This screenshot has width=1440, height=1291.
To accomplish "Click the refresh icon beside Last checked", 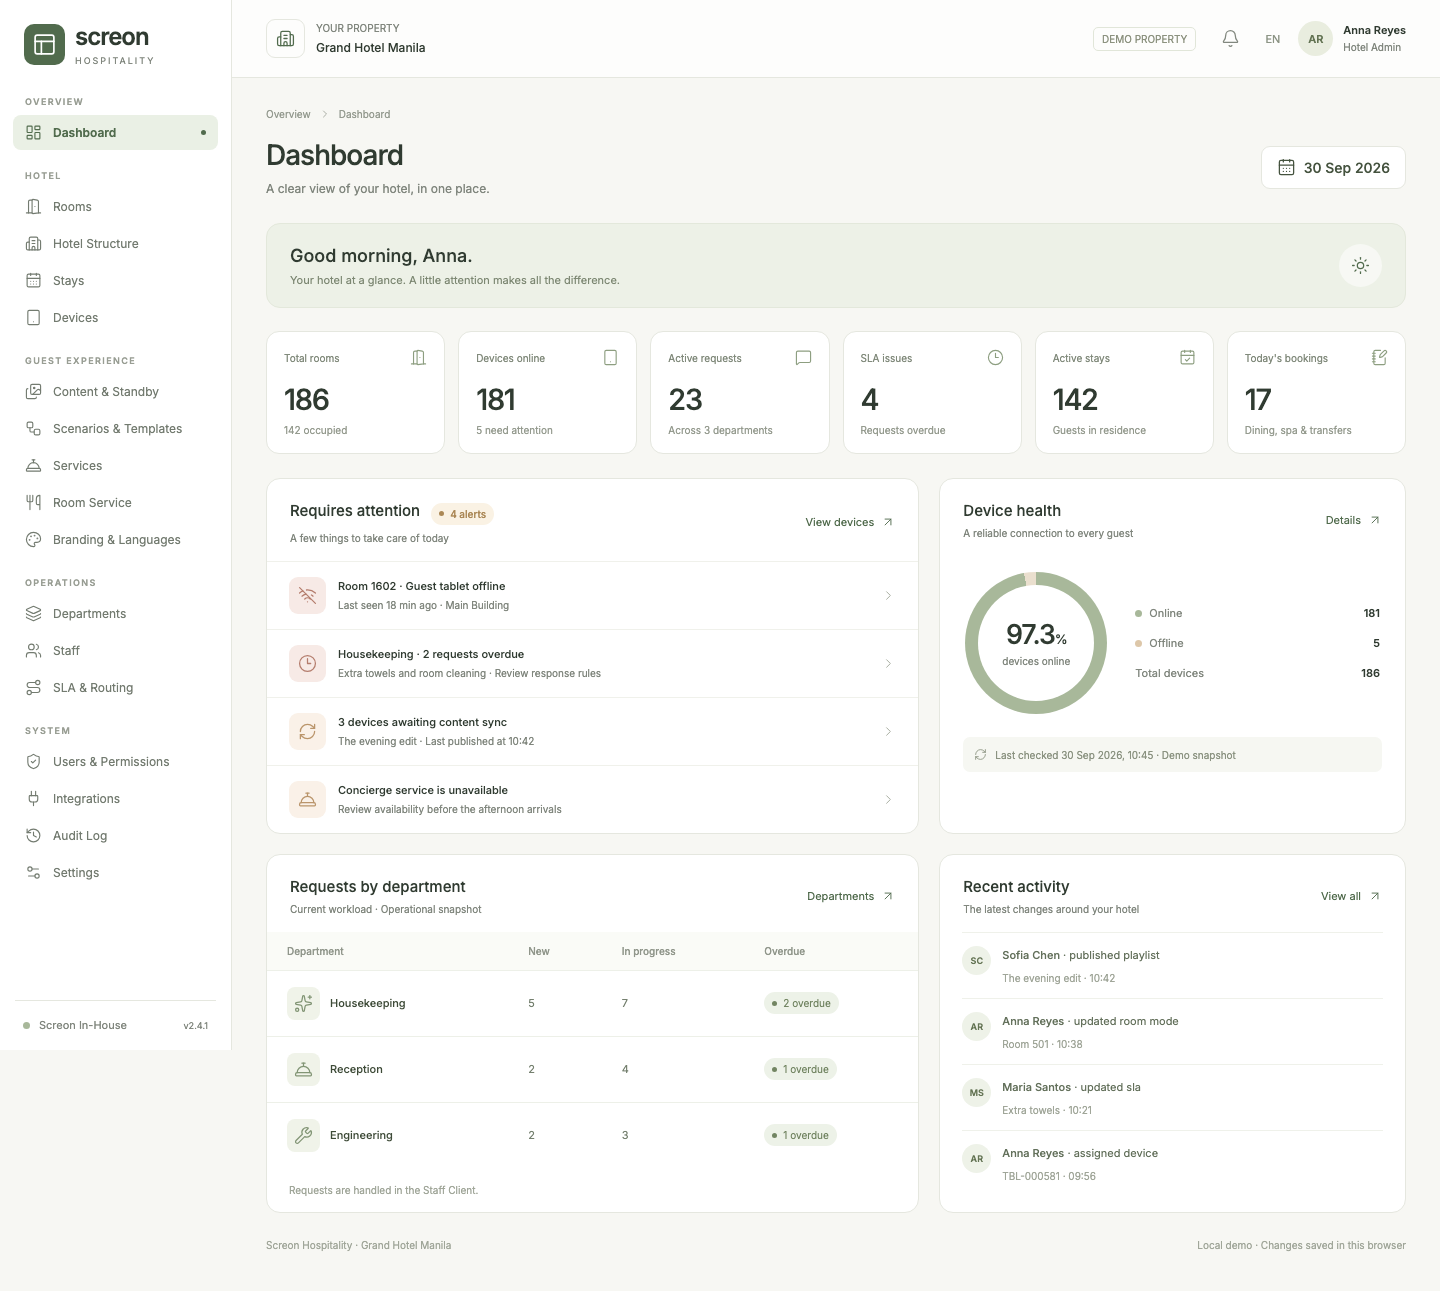I will pos(980,755).
